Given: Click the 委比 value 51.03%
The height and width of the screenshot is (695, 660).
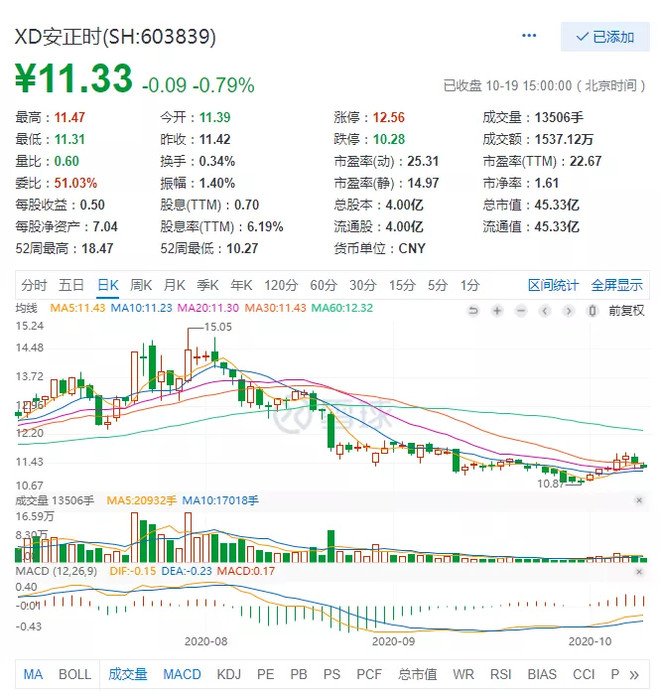Looking at the screenshot, I should (x=75, y=183).
